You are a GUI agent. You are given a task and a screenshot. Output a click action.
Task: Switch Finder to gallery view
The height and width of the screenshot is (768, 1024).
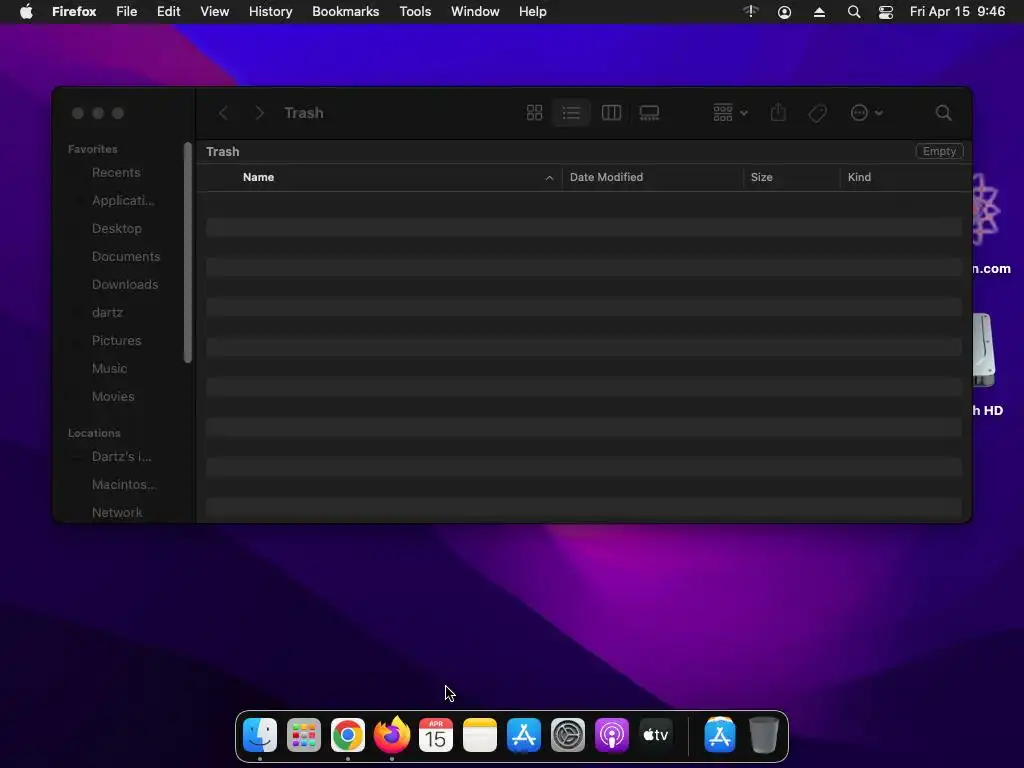(649, 113)
